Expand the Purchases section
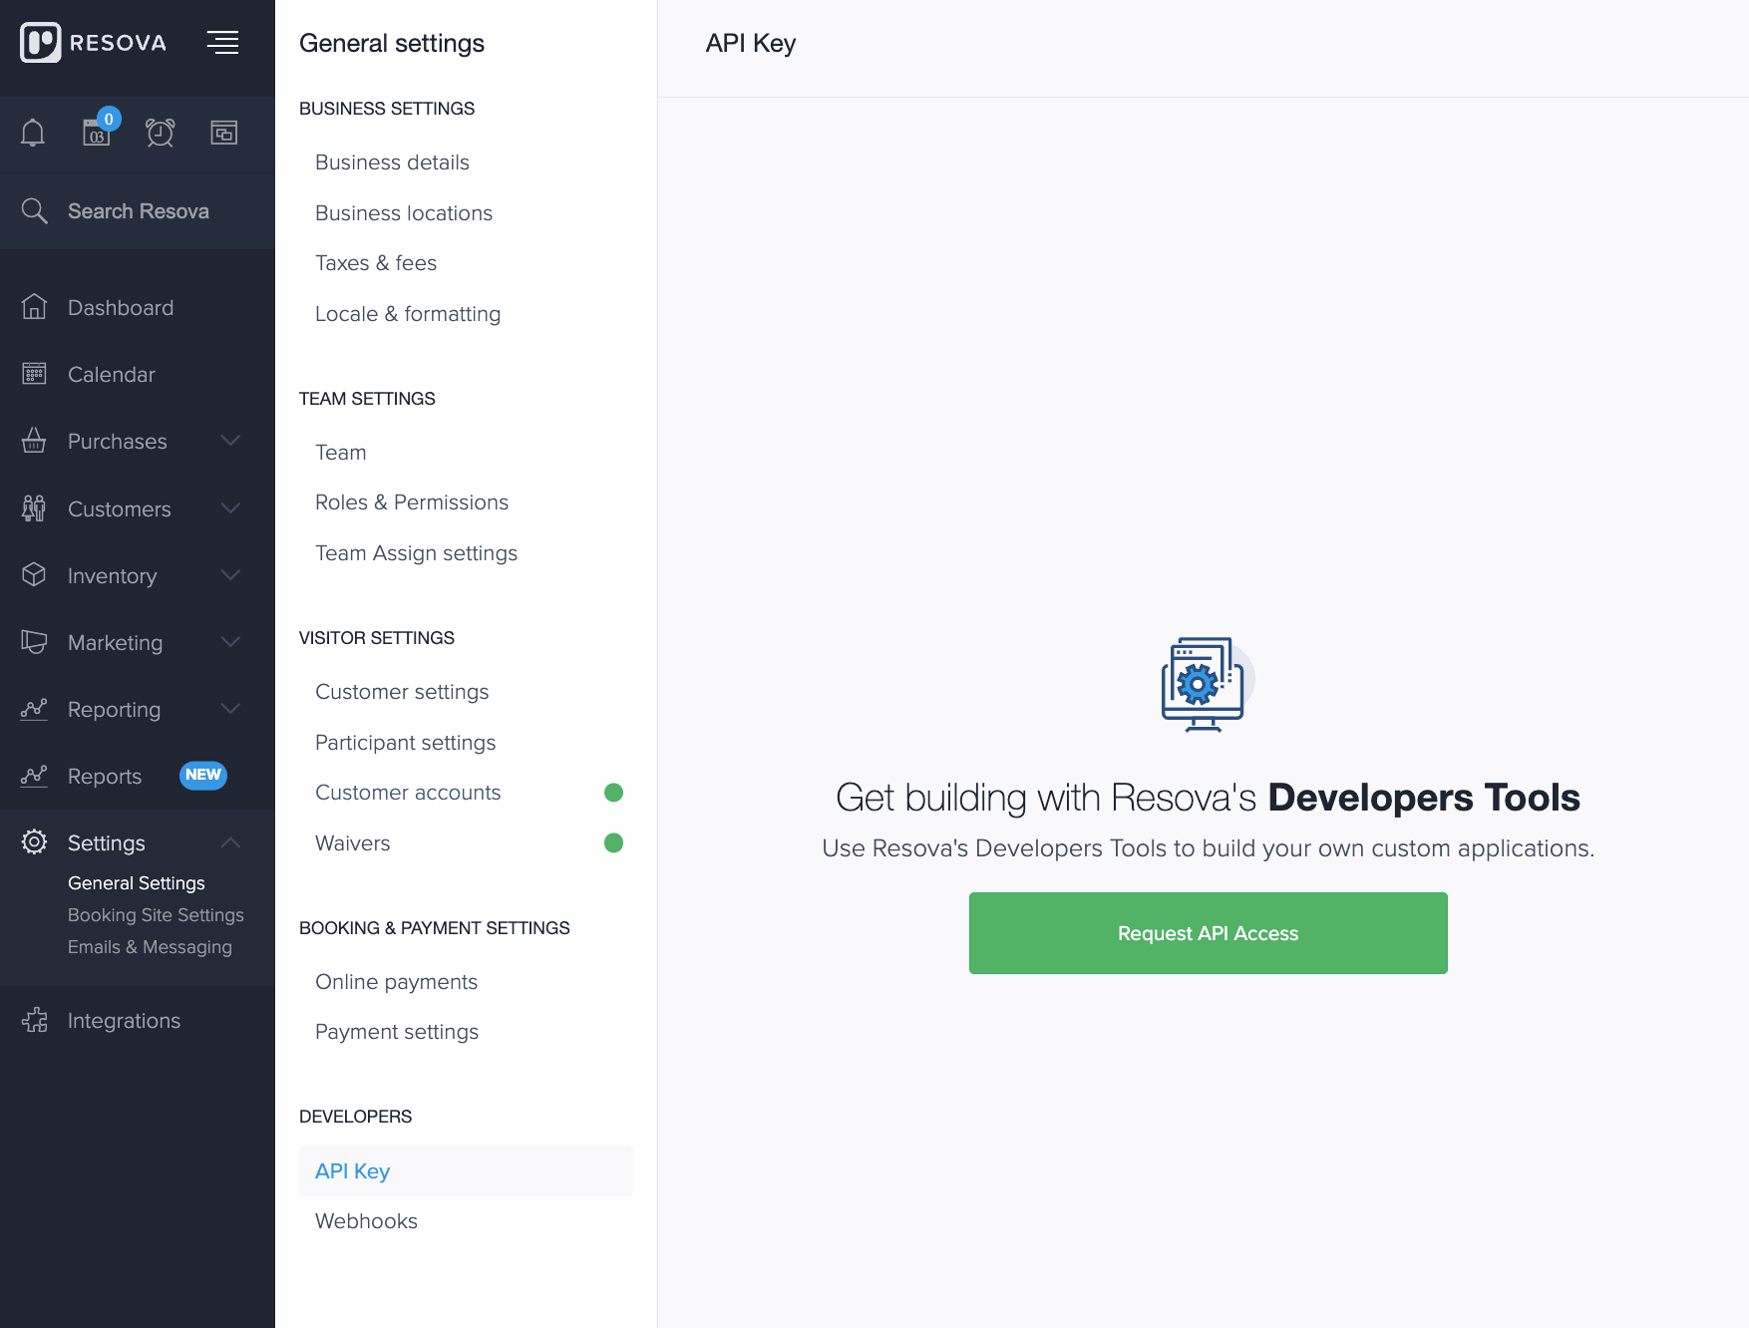Image resolution: width=1749 pixels, height=1328 pixels. pyautogui.click(x=231, y=441)
